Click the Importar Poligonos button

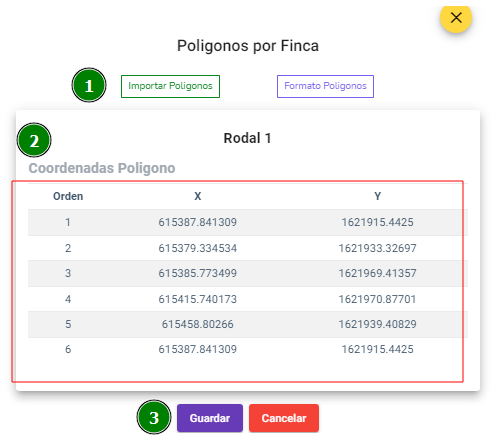pyautogui.click(x=170, y=86)
